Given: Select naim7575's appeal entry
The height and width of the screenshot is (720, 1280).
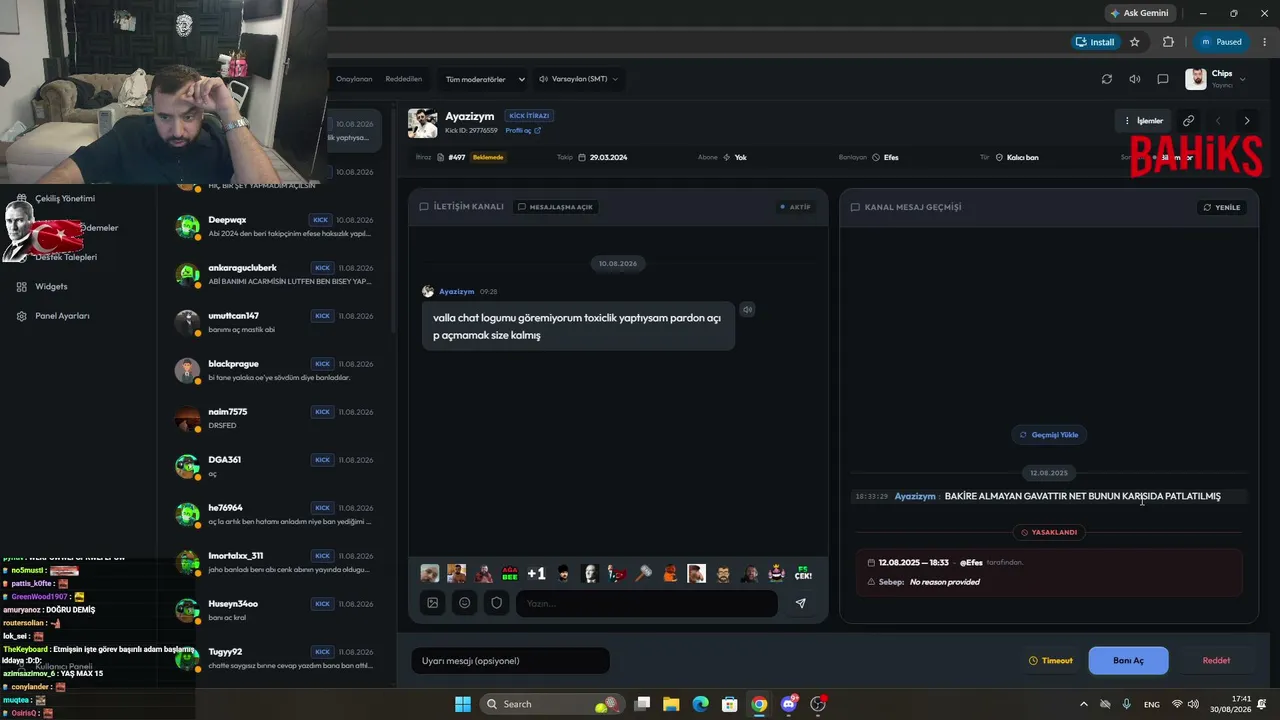Looking at the screenshot, I should 275,419.
